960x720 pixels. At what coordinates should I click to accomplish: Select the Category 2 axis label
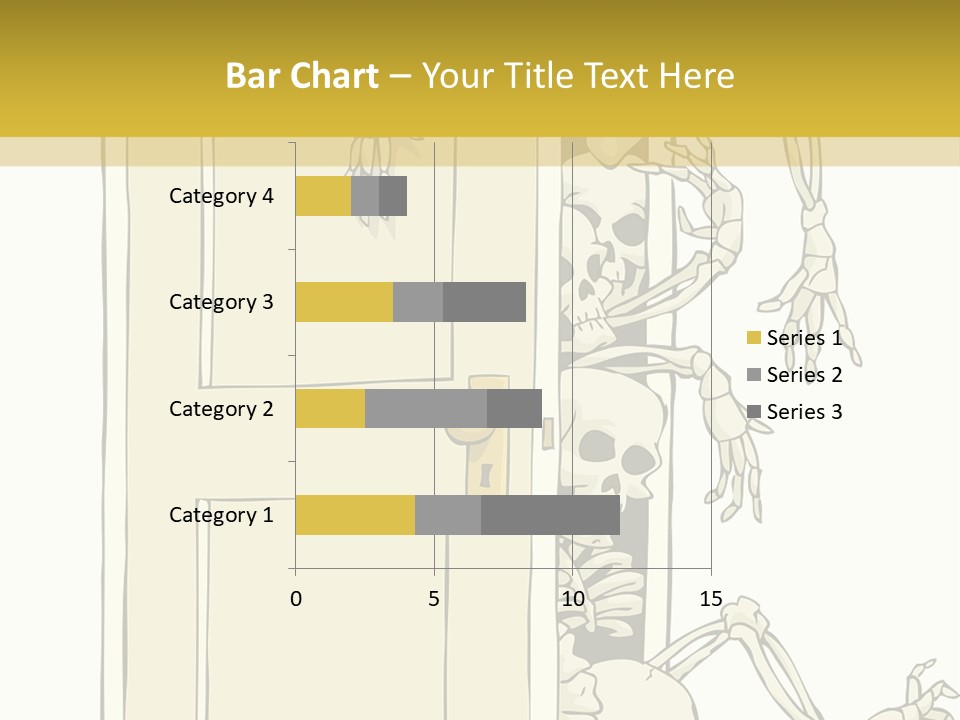tap(221, 408)
